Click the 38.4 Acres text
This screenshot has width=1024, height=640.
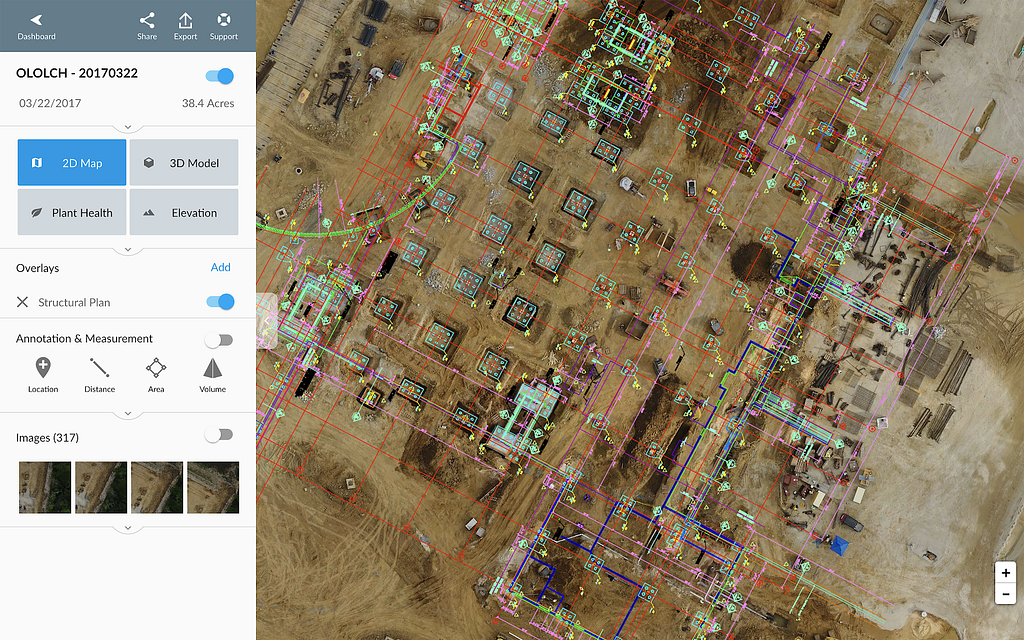[208, 103]
